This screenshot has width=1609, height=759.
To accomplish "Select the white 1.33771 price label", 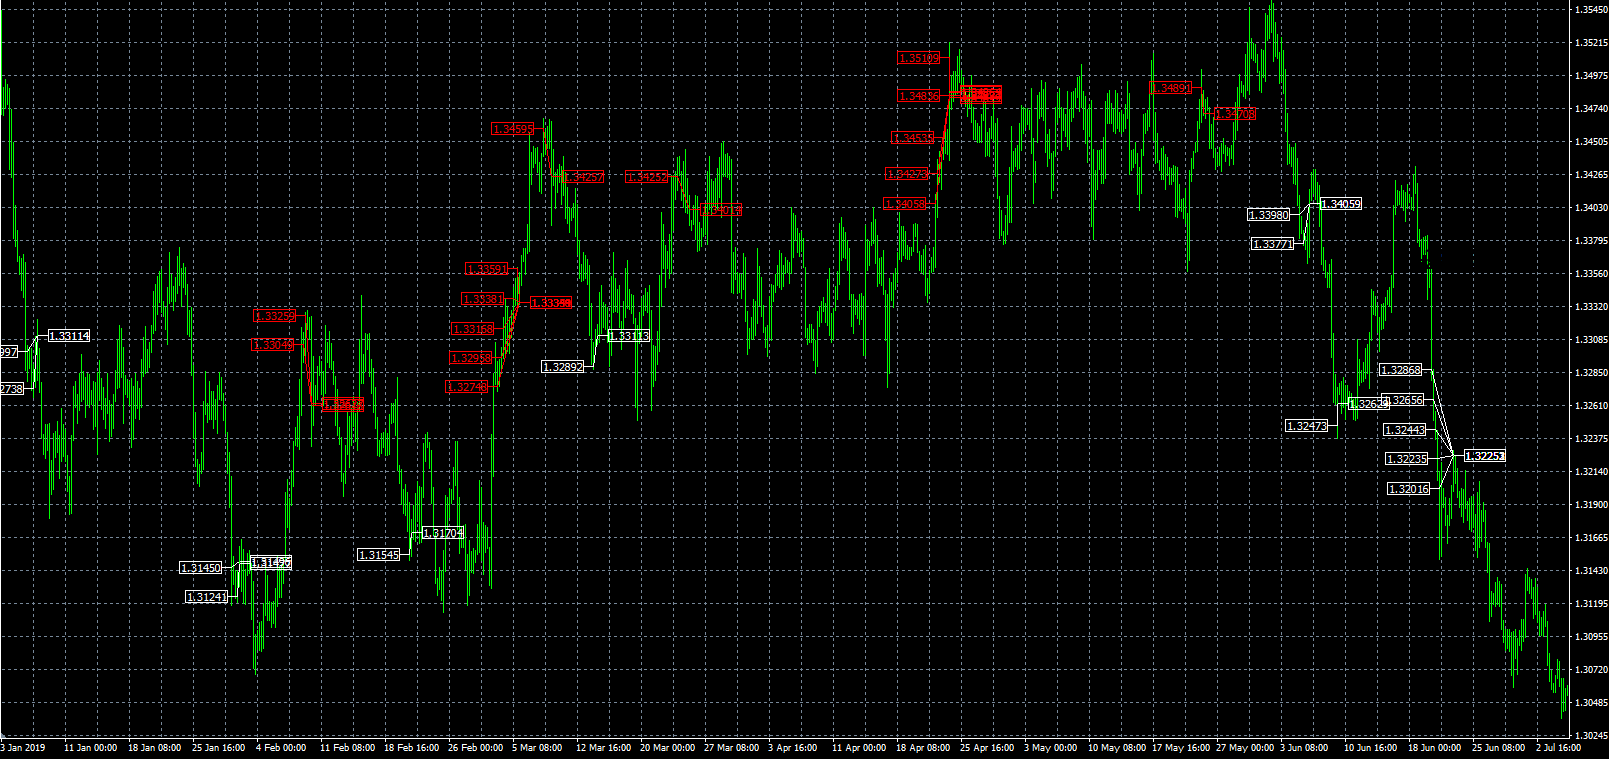I will tap(1273, 244).
